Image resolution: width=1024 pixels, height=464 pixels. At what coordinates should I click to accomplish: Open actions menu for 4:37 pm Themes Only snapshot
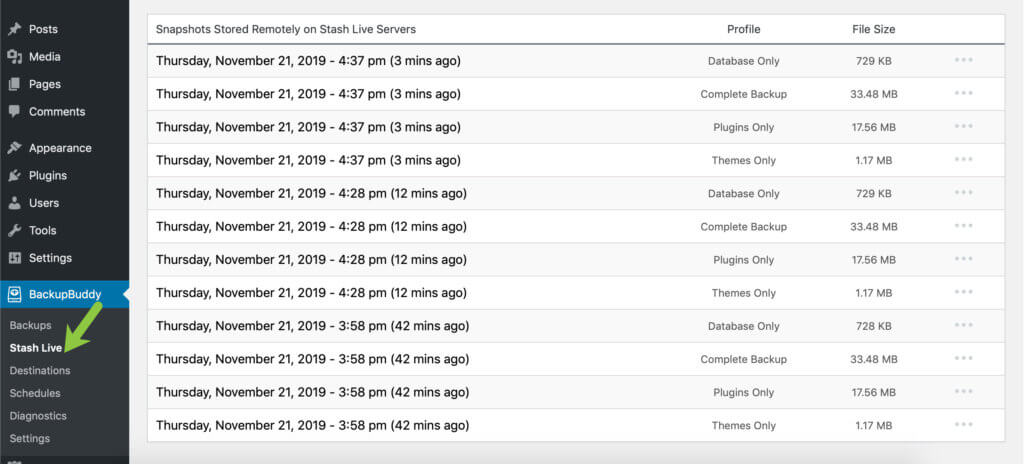[963, 159]
